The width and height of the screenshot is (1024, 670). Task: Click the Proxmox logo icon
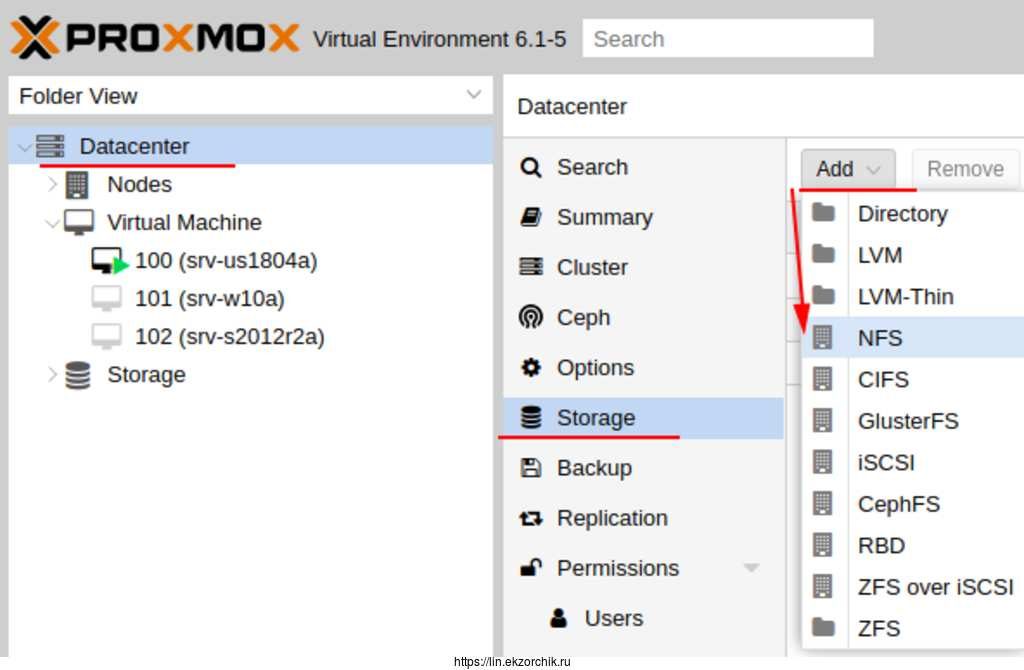point(34,38)
